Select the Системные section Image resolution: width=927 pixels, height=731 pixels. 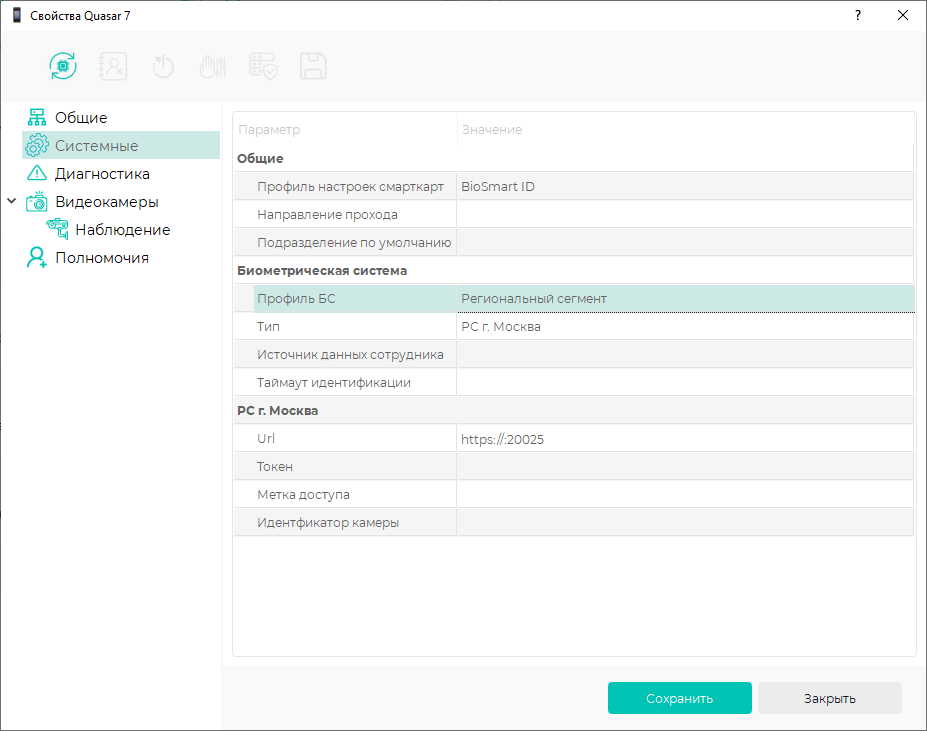(96, 146)
